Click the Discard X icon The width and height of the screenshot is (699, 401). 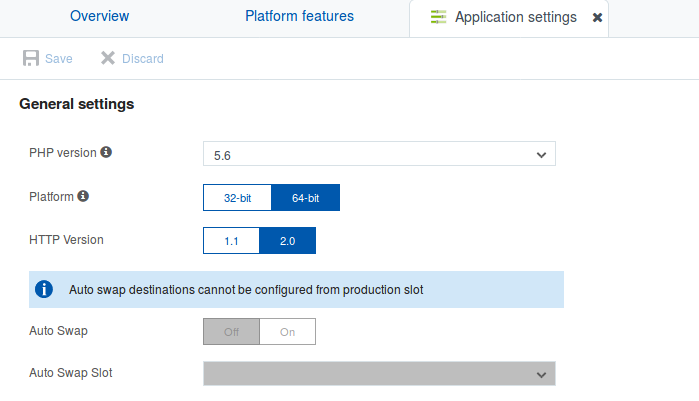pos(108,58)
